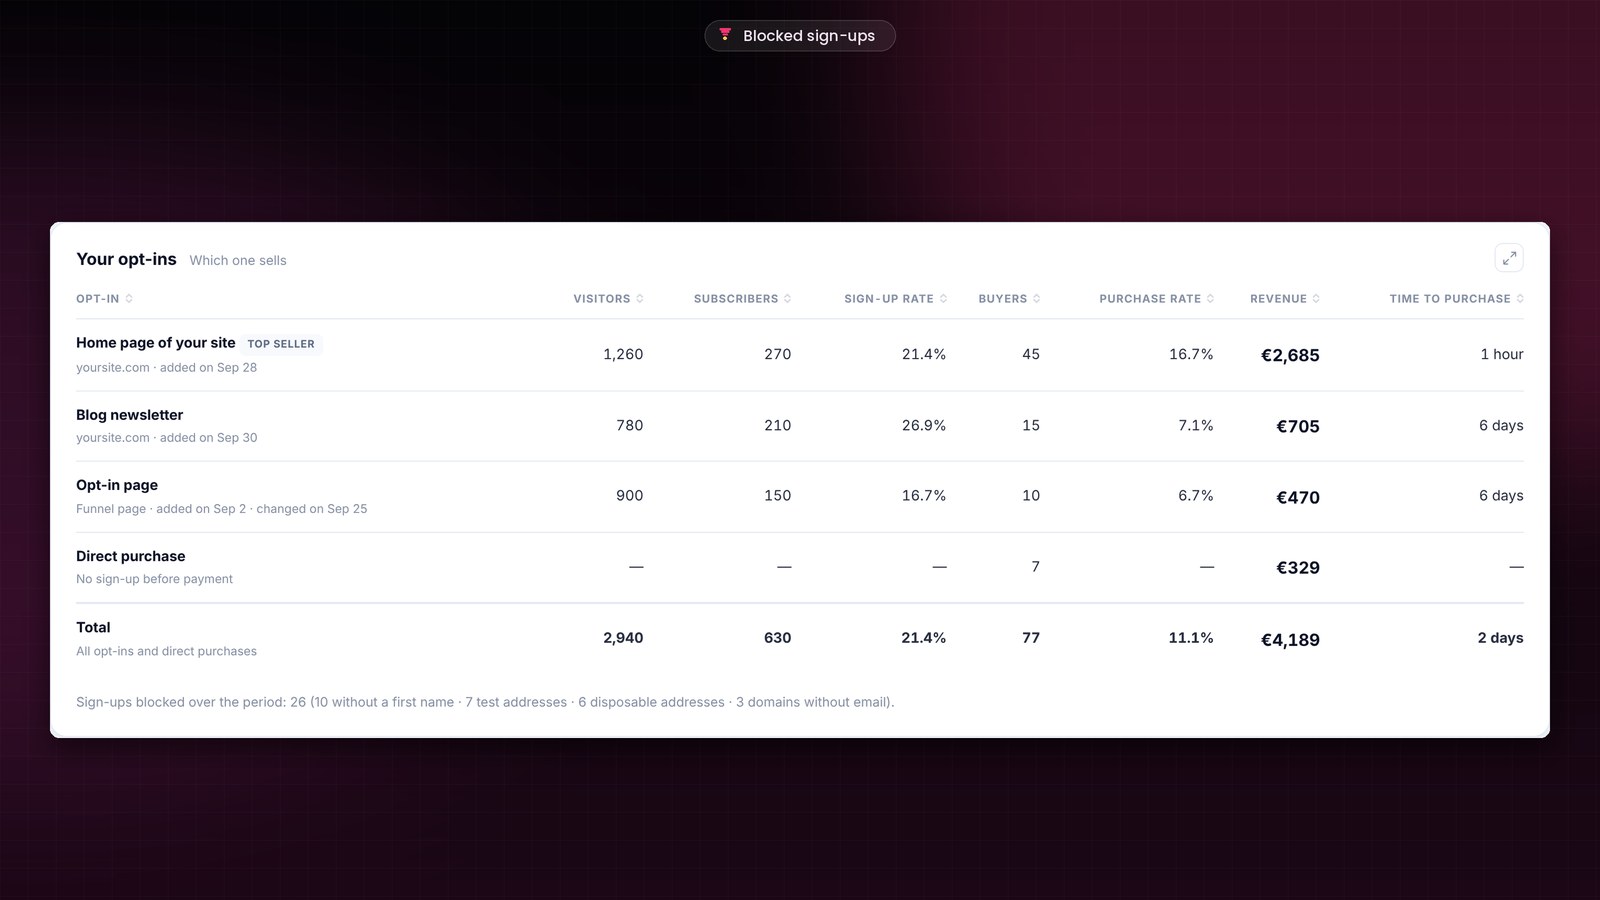Image resolution: width=1600 pixels, height=900 pixels.
Task: Click subscribers value 210
Action: click(x=778, y=425)
